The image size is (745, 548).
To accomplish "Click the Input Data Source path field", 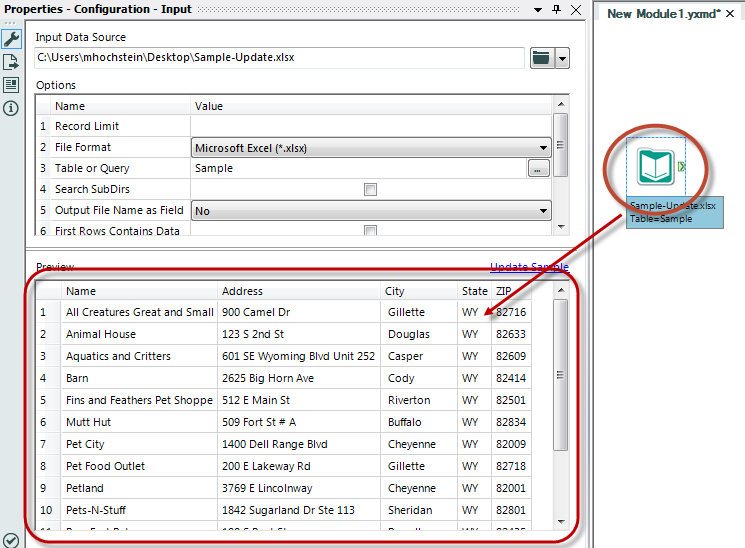I will point(279,58).
